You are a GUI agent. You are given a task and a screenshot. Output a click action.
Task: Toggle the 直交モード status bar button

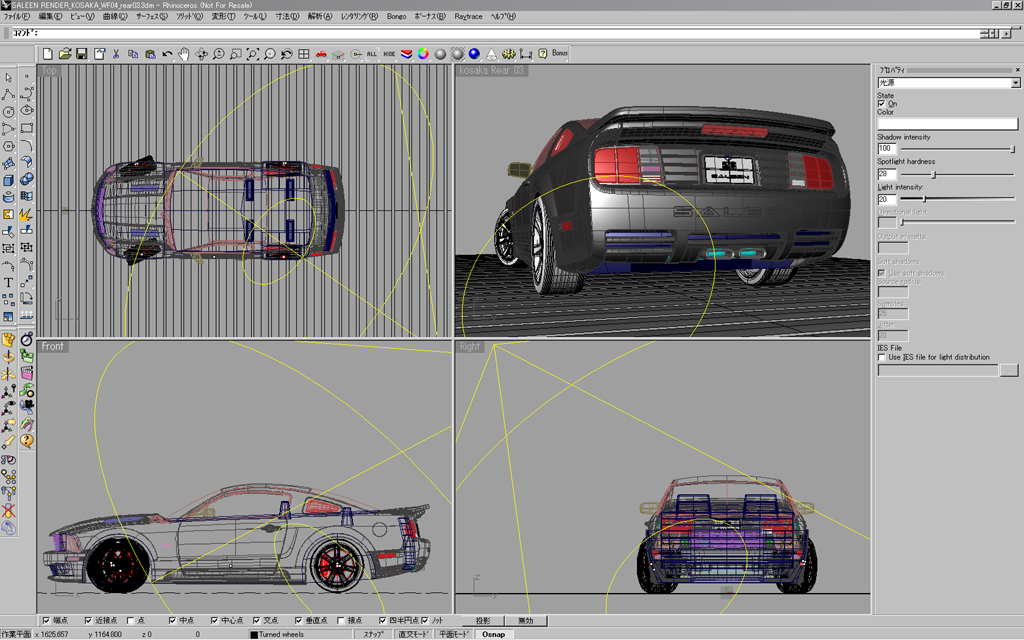pos(413,634)
